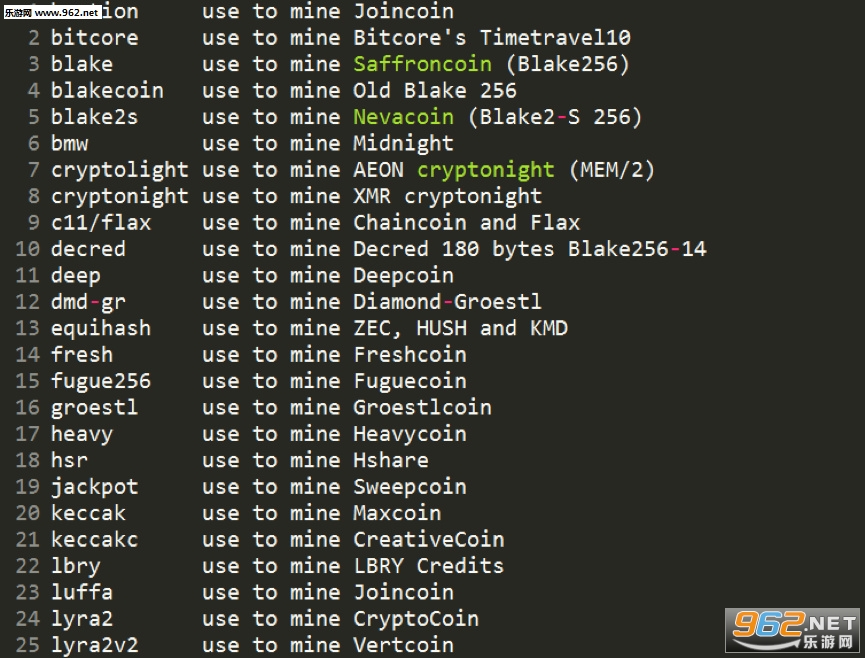Click the green Nevacoin word
The width and height of the screenshot is (865, 658).
(x=404, y=117)
